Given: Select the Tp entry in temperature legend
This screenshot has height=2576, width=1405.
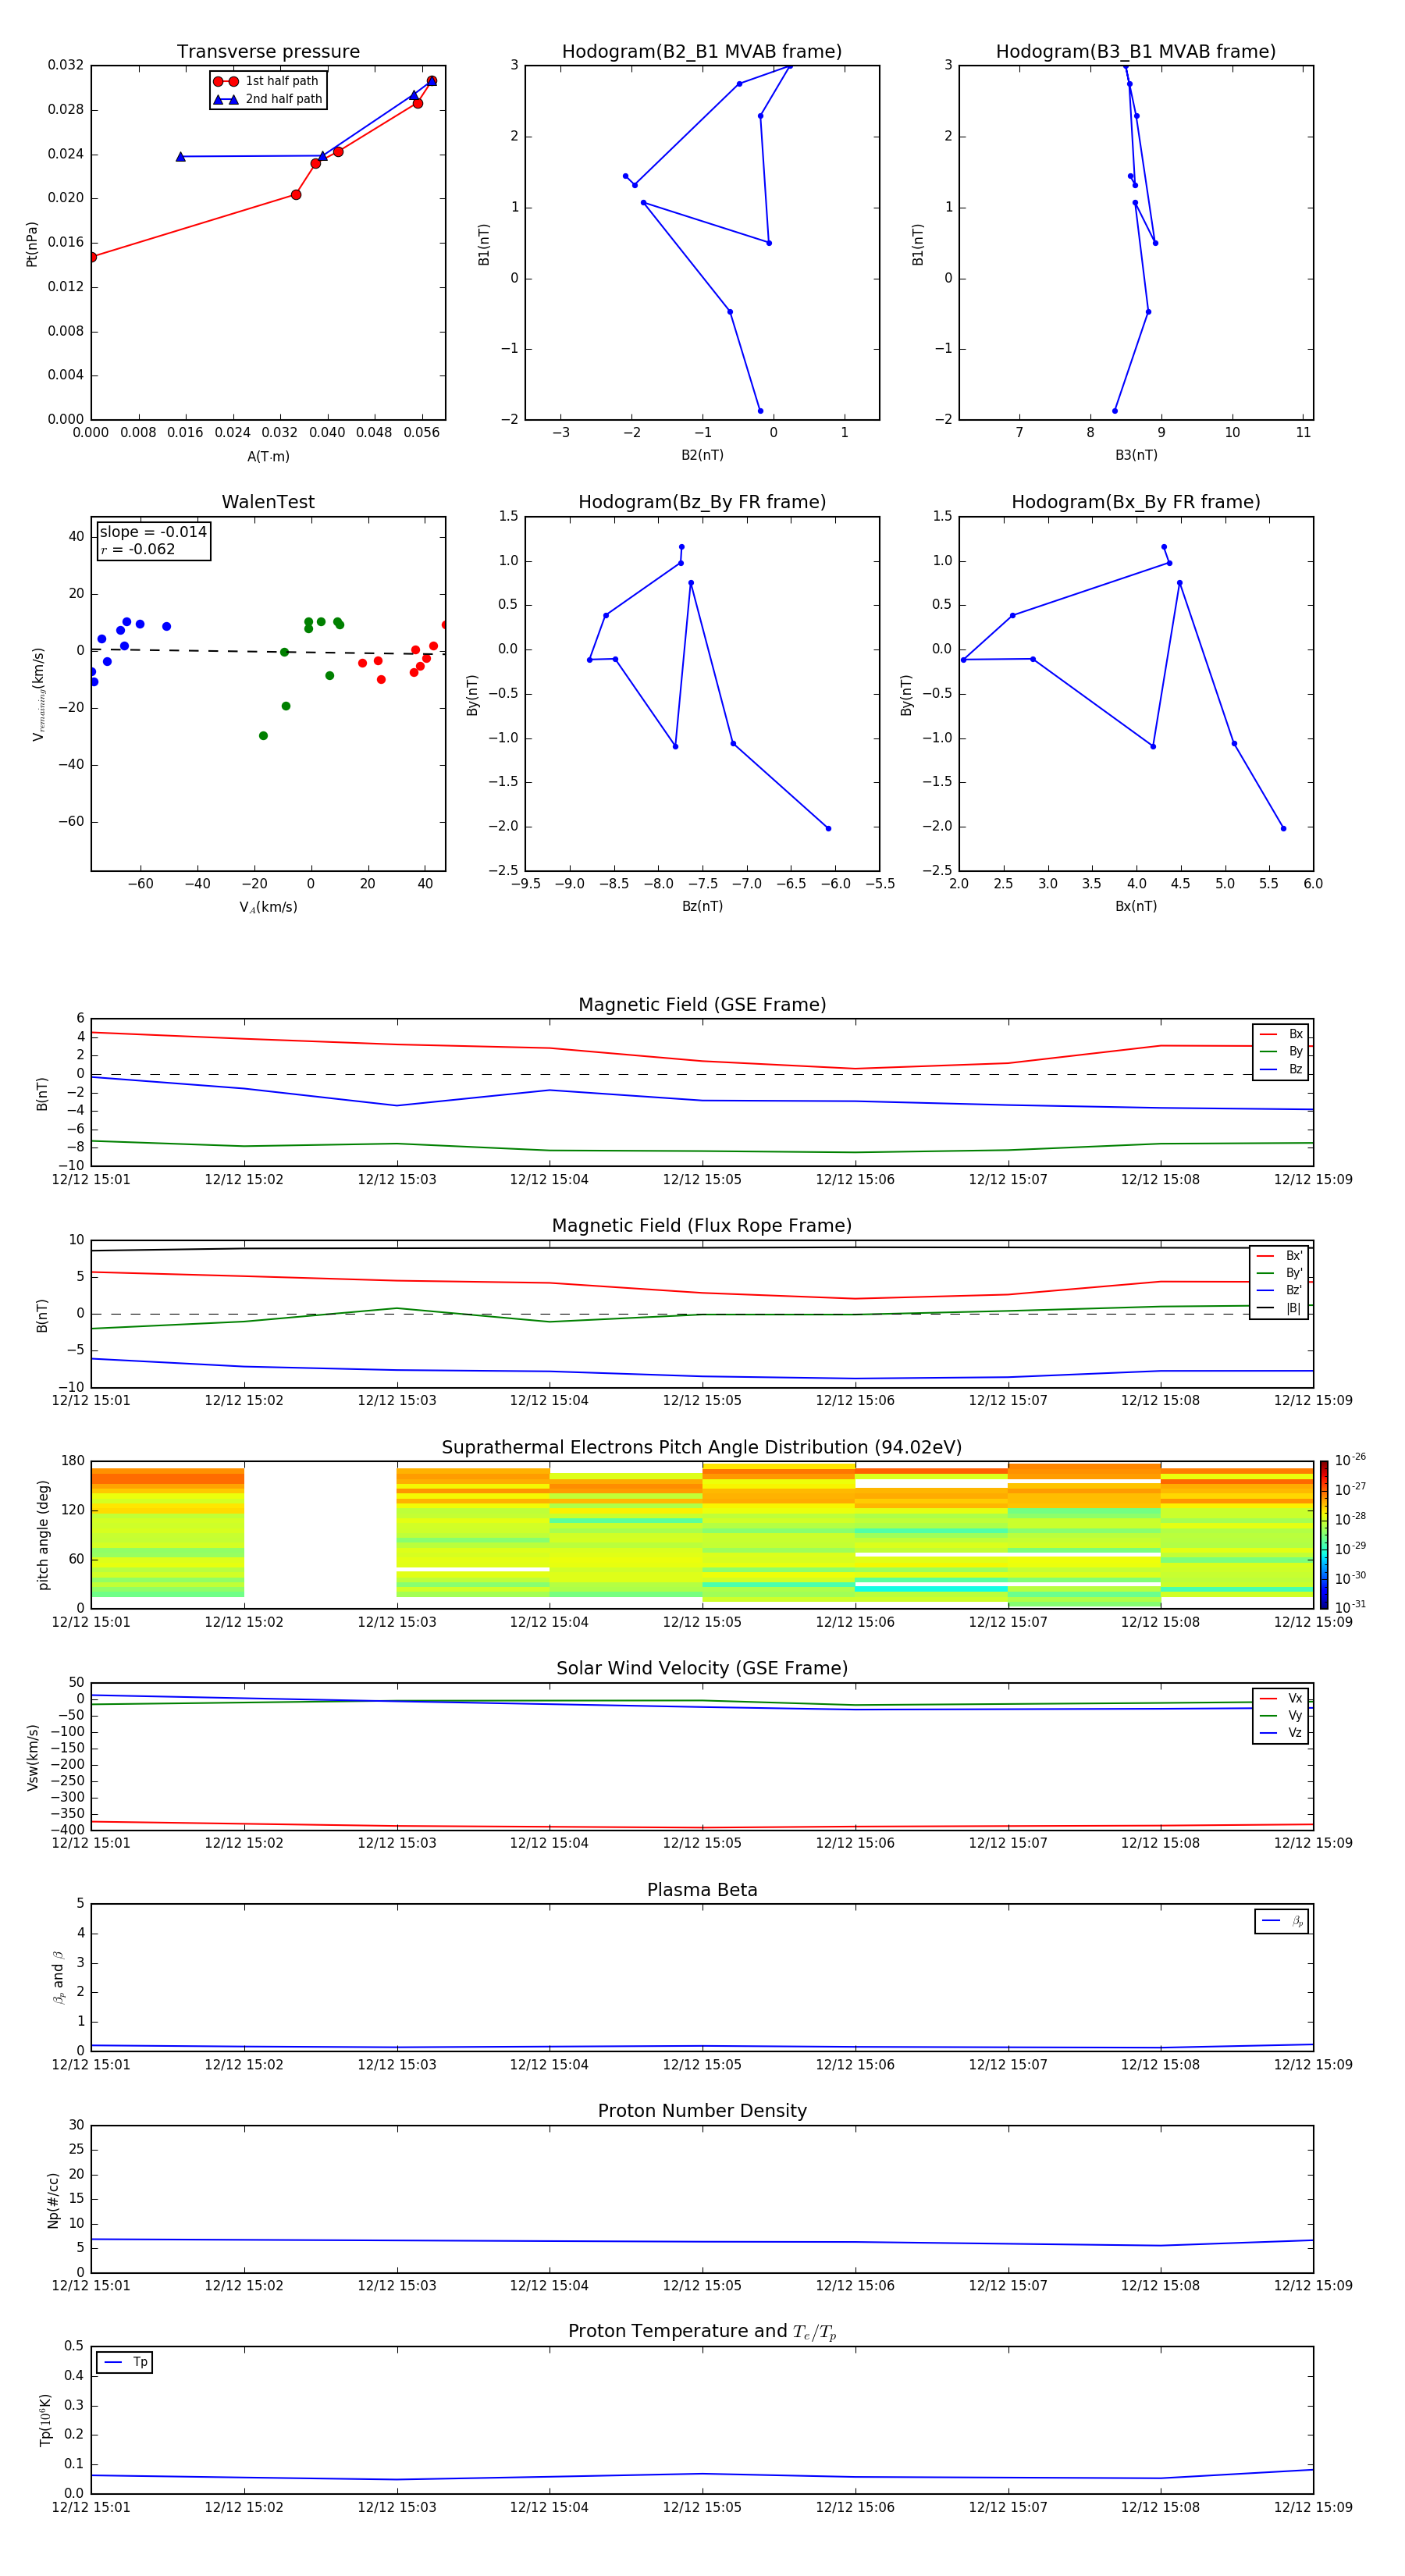Looking at the screenshot, I should tap(125, 2362).
